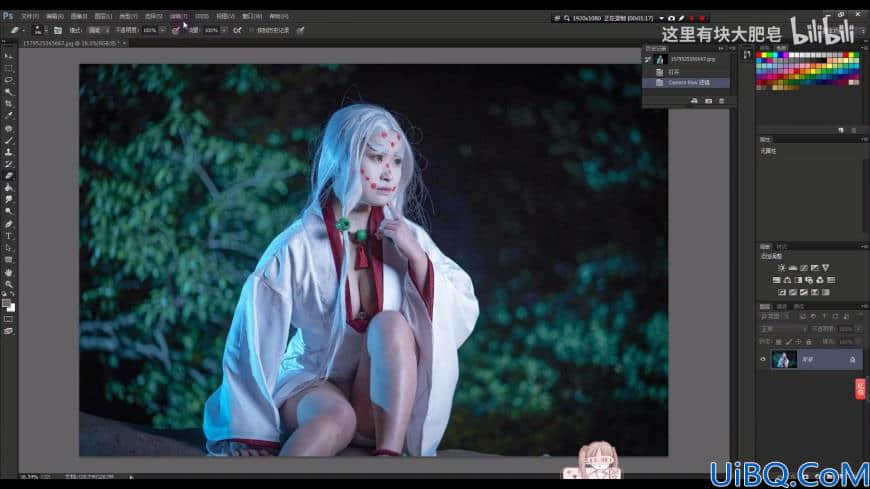This screenshot has width=870, height=489.
Task: Add a Hue/Saturation adjustment
Action: coord(776,280)
